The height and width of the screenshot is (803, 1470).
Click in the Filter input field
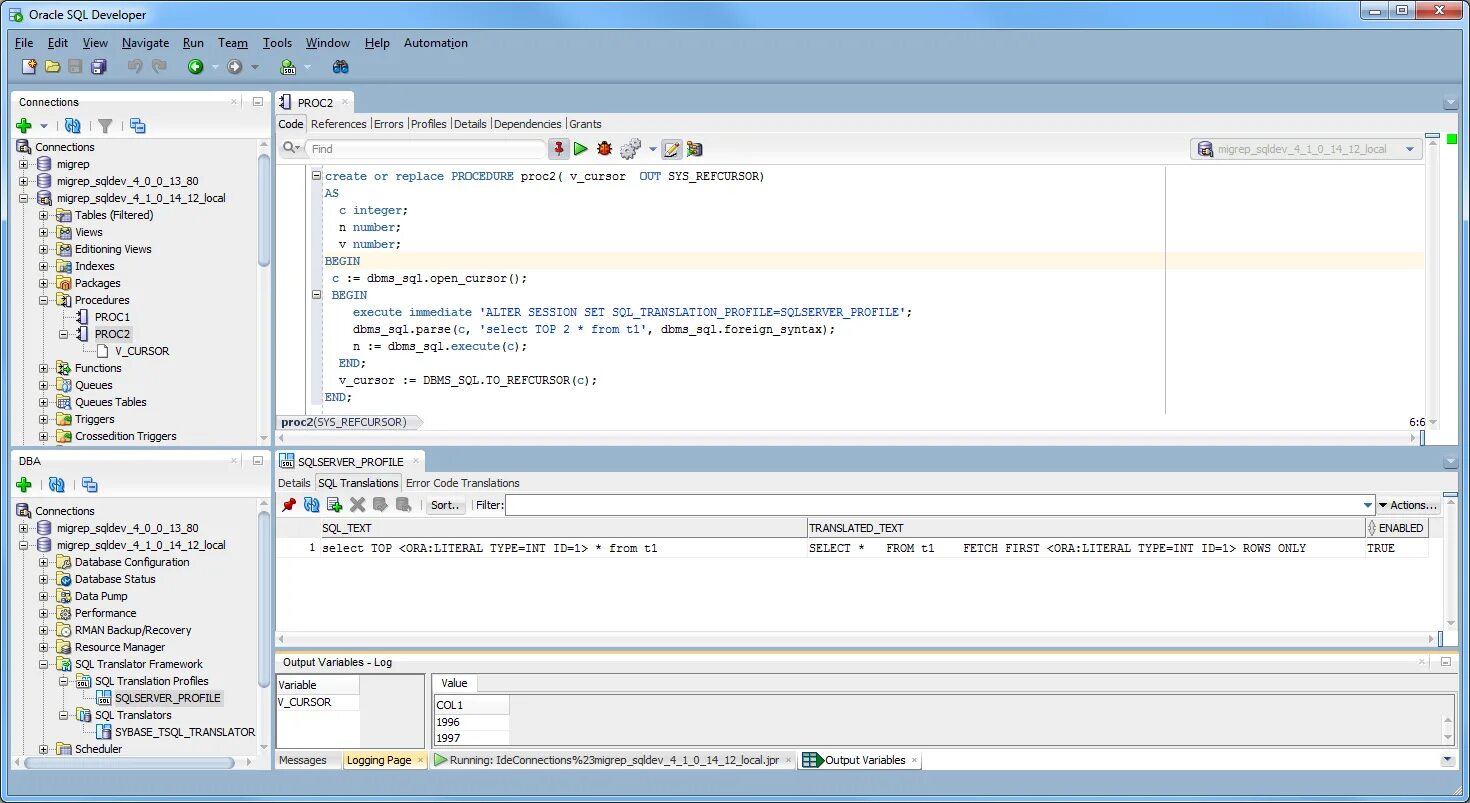point(933,505)
